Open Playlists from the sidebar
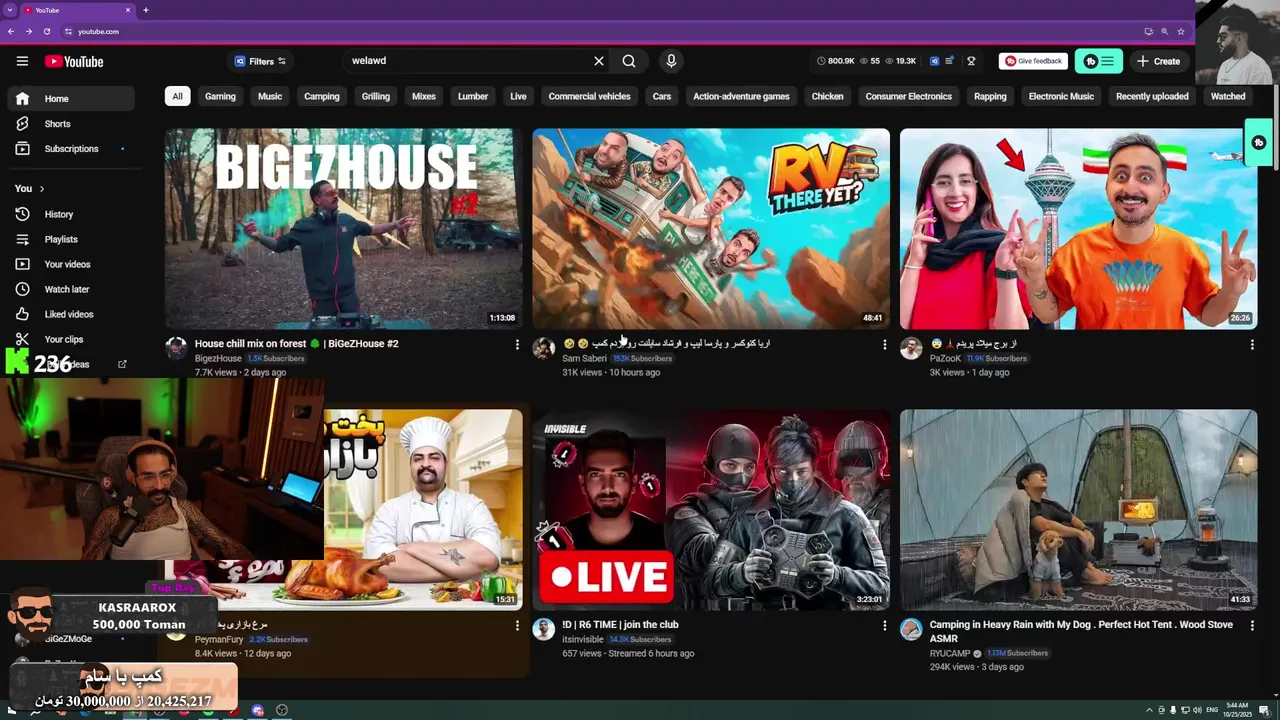The width and height of the screenshot is (1280, 720). (70, 239)
